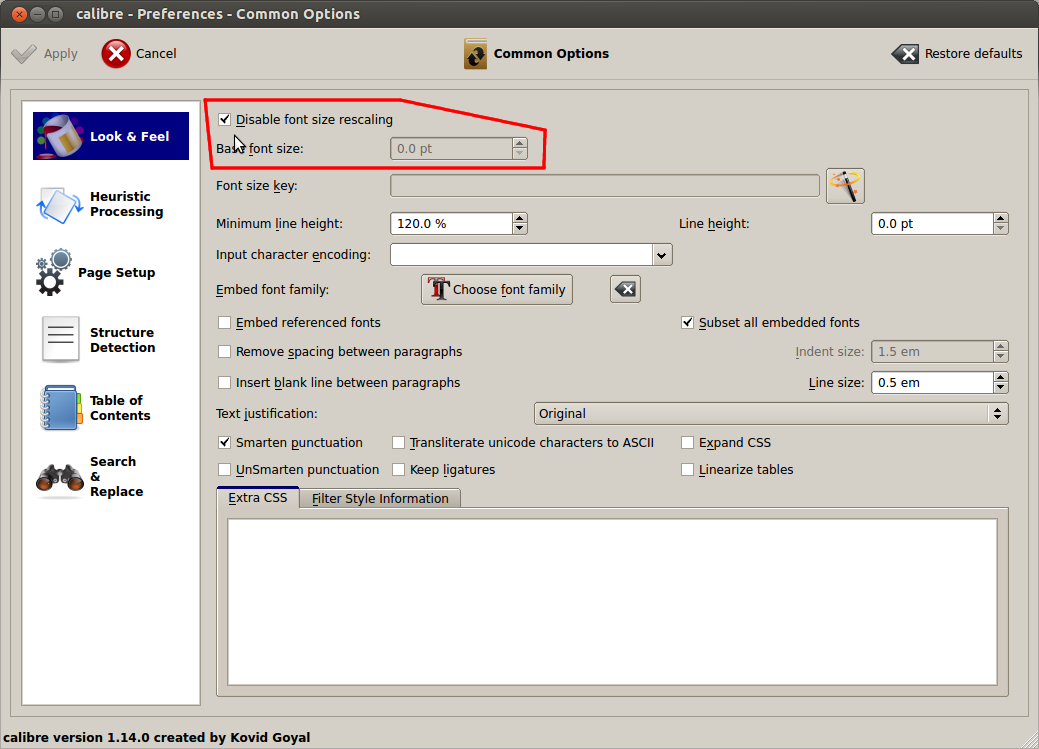Click the red Cancel X icon

(116, 54)
